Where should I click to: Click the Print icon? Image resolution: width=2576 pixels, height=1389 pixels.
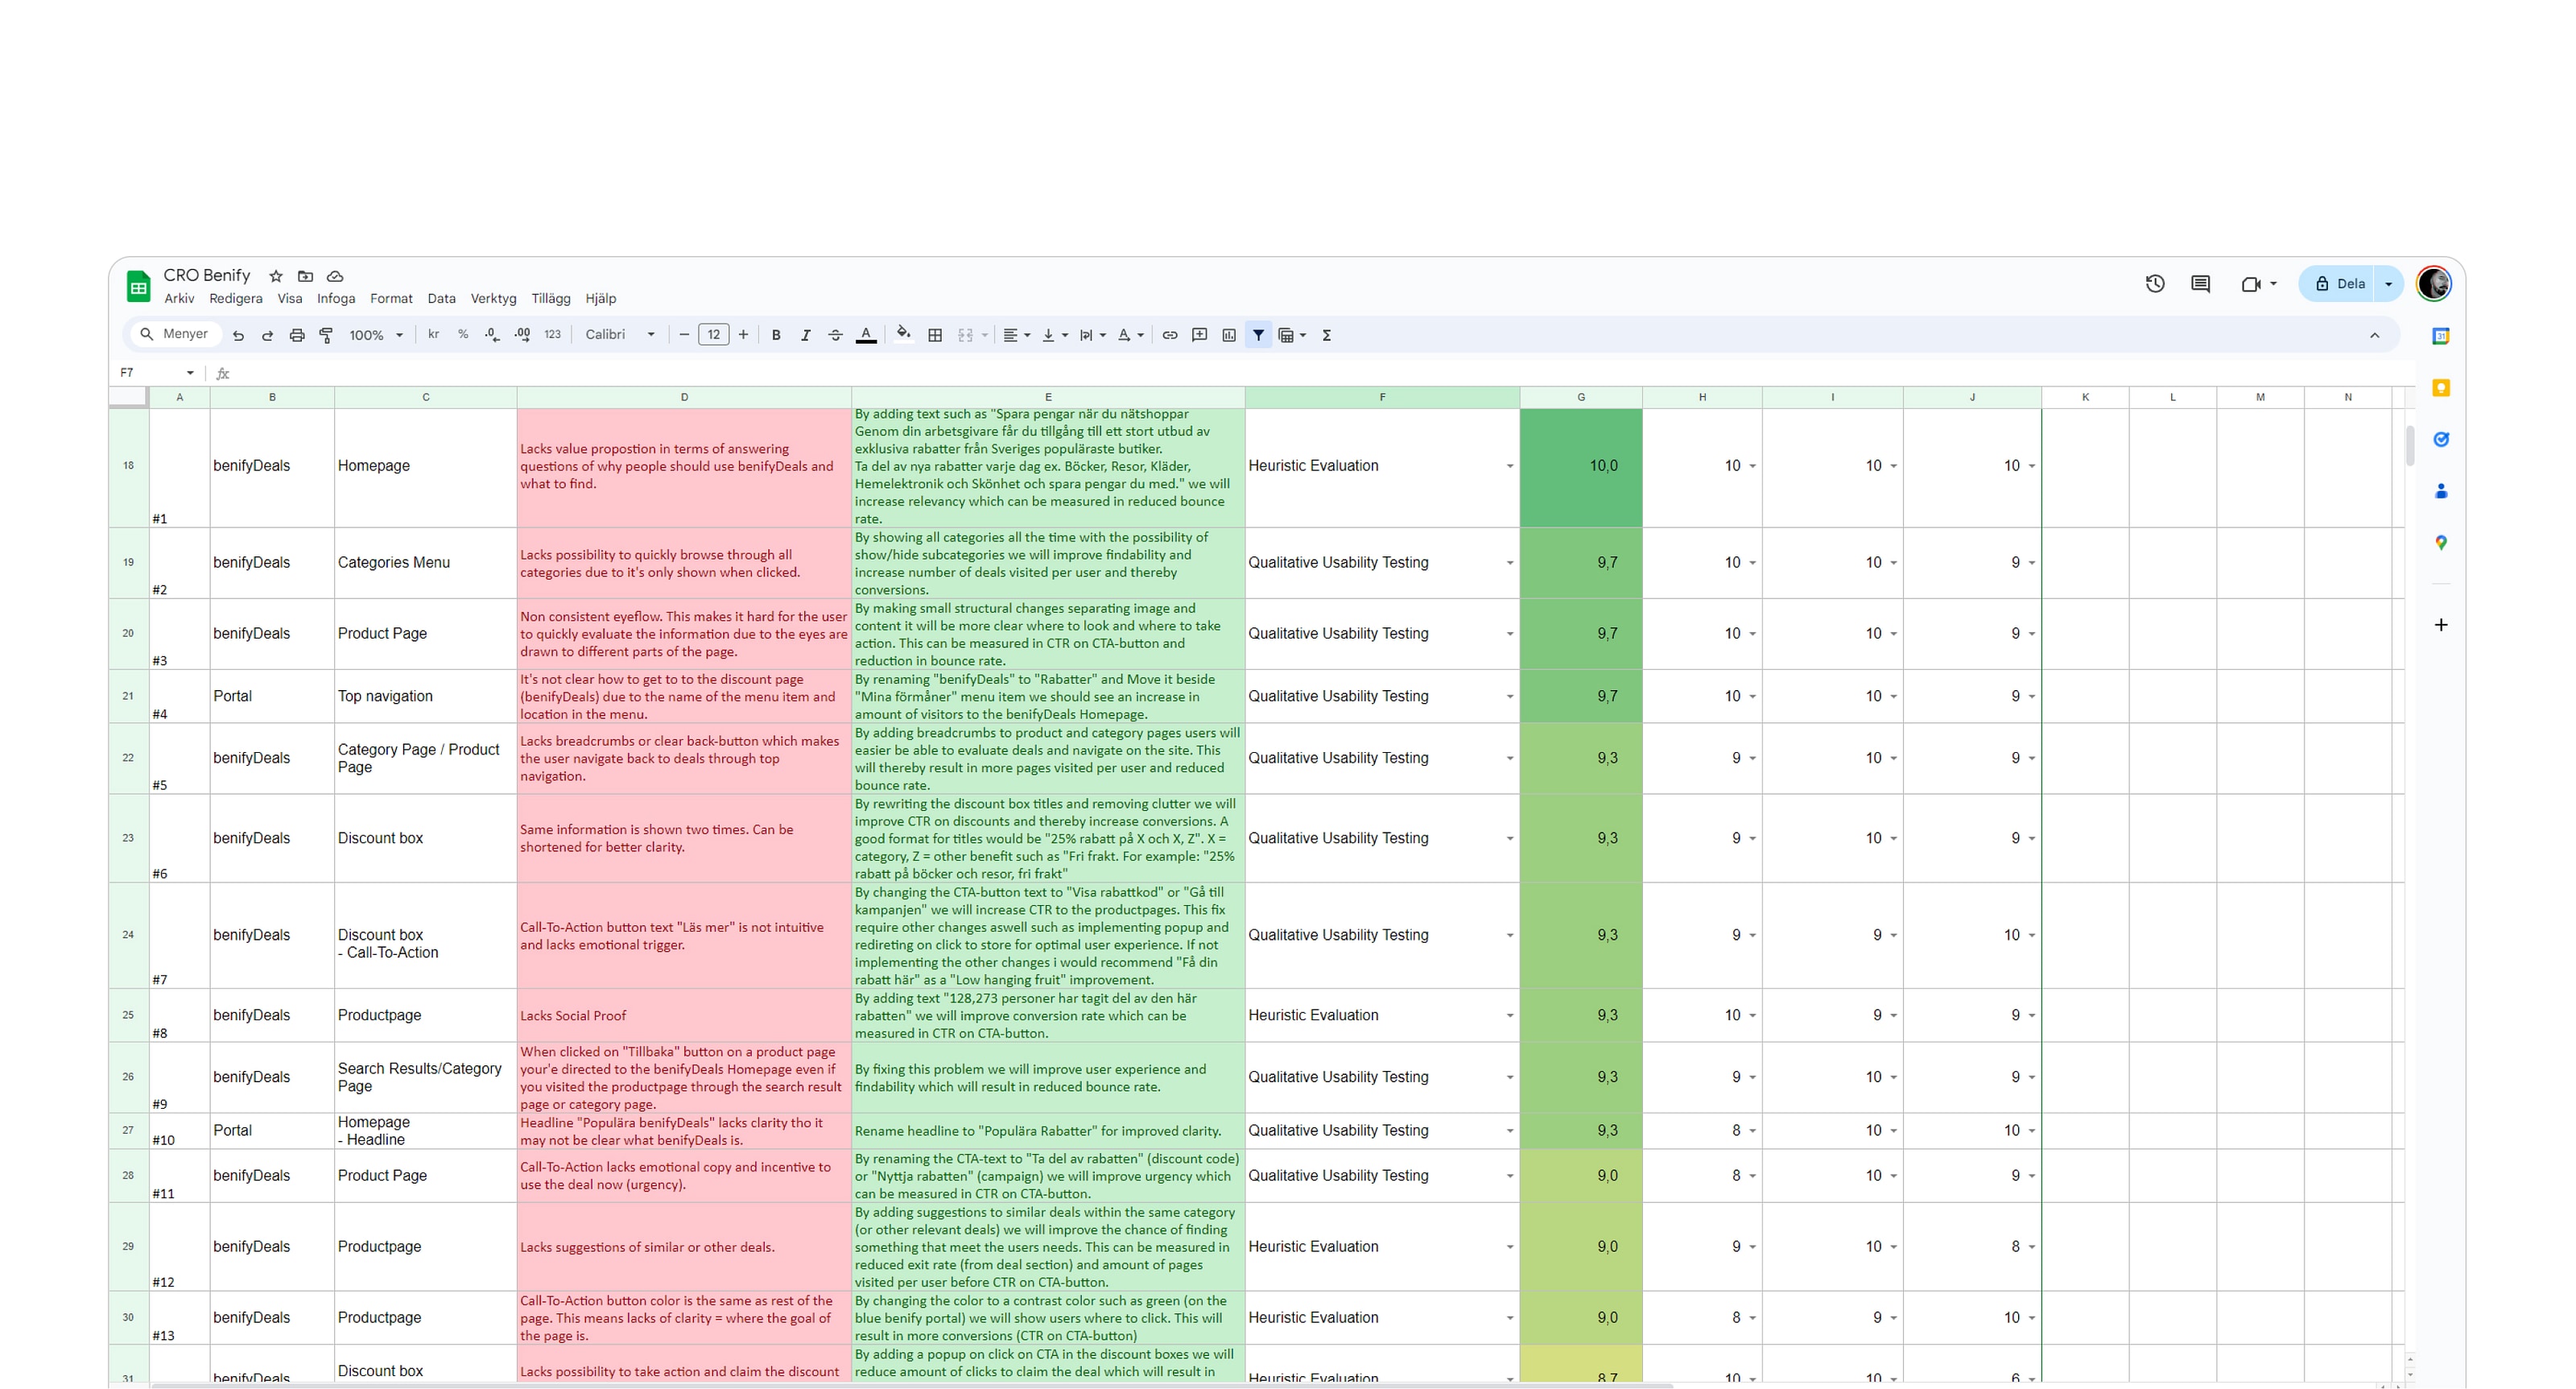coord(297,335)
